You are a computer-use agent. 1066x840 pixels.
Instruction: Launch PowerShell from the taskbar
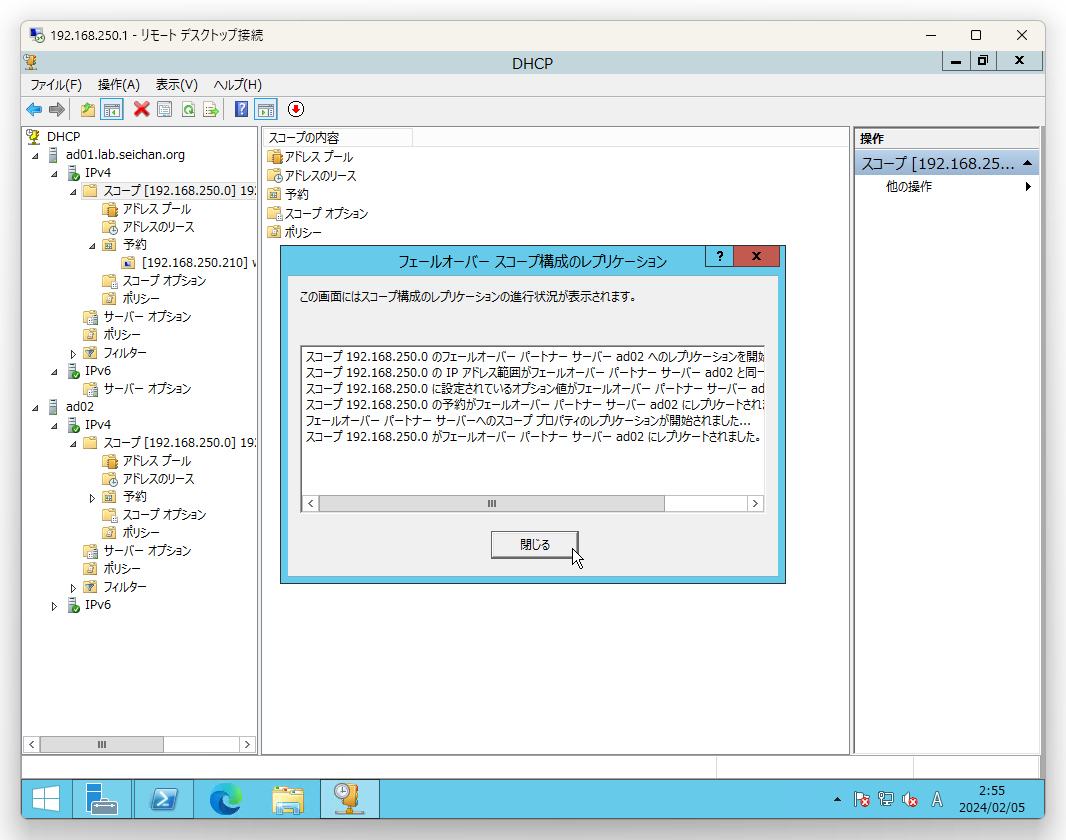coord(163,799)
